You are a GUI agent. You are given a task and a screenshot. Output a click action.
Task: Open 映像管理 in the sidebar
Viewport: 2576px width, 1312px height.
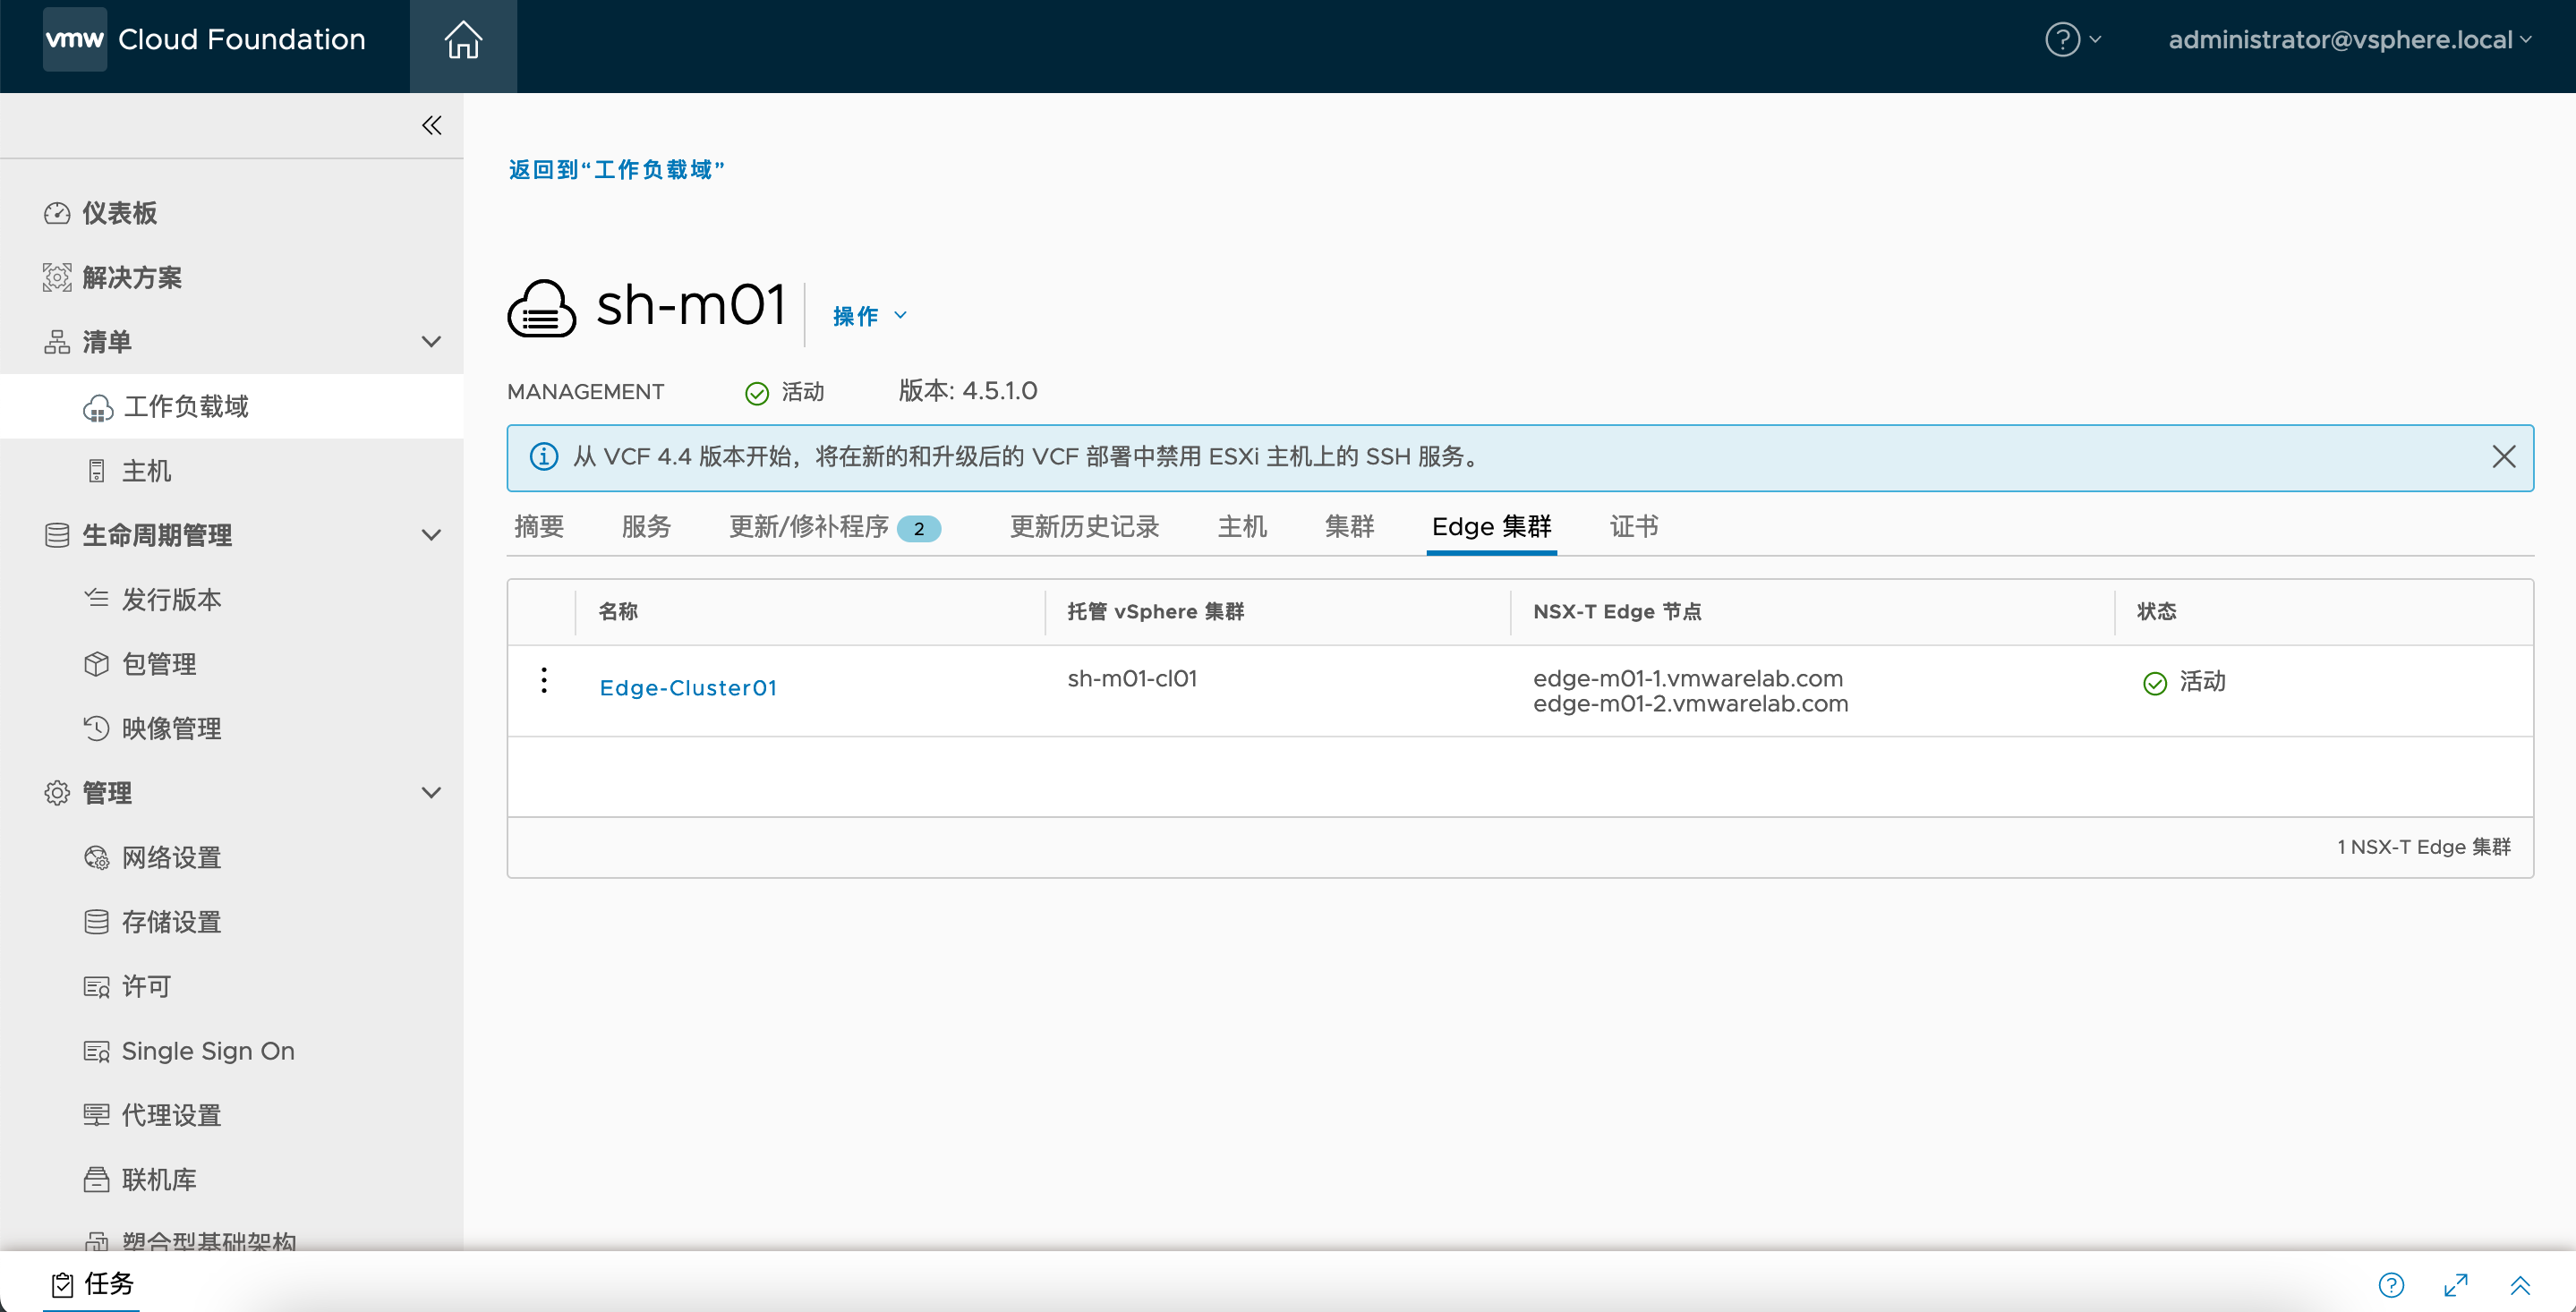tap(171, 729)
